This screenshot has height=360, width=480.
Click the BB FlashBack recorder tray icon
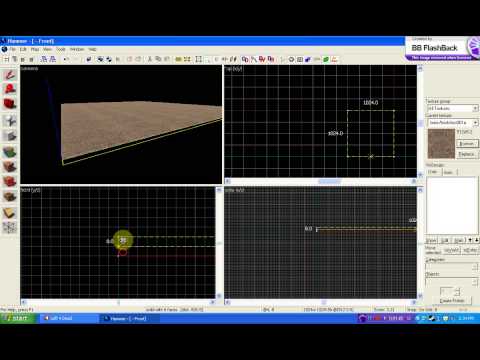click(362, 318)
